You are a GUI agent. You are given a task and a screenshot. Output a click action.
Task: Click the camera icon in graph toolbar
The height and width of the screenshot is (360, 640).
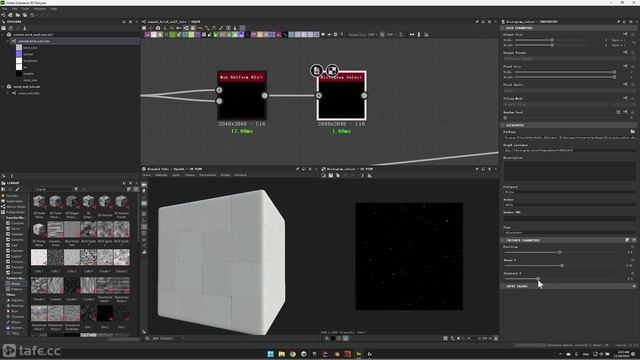click(x=158, y=28)
